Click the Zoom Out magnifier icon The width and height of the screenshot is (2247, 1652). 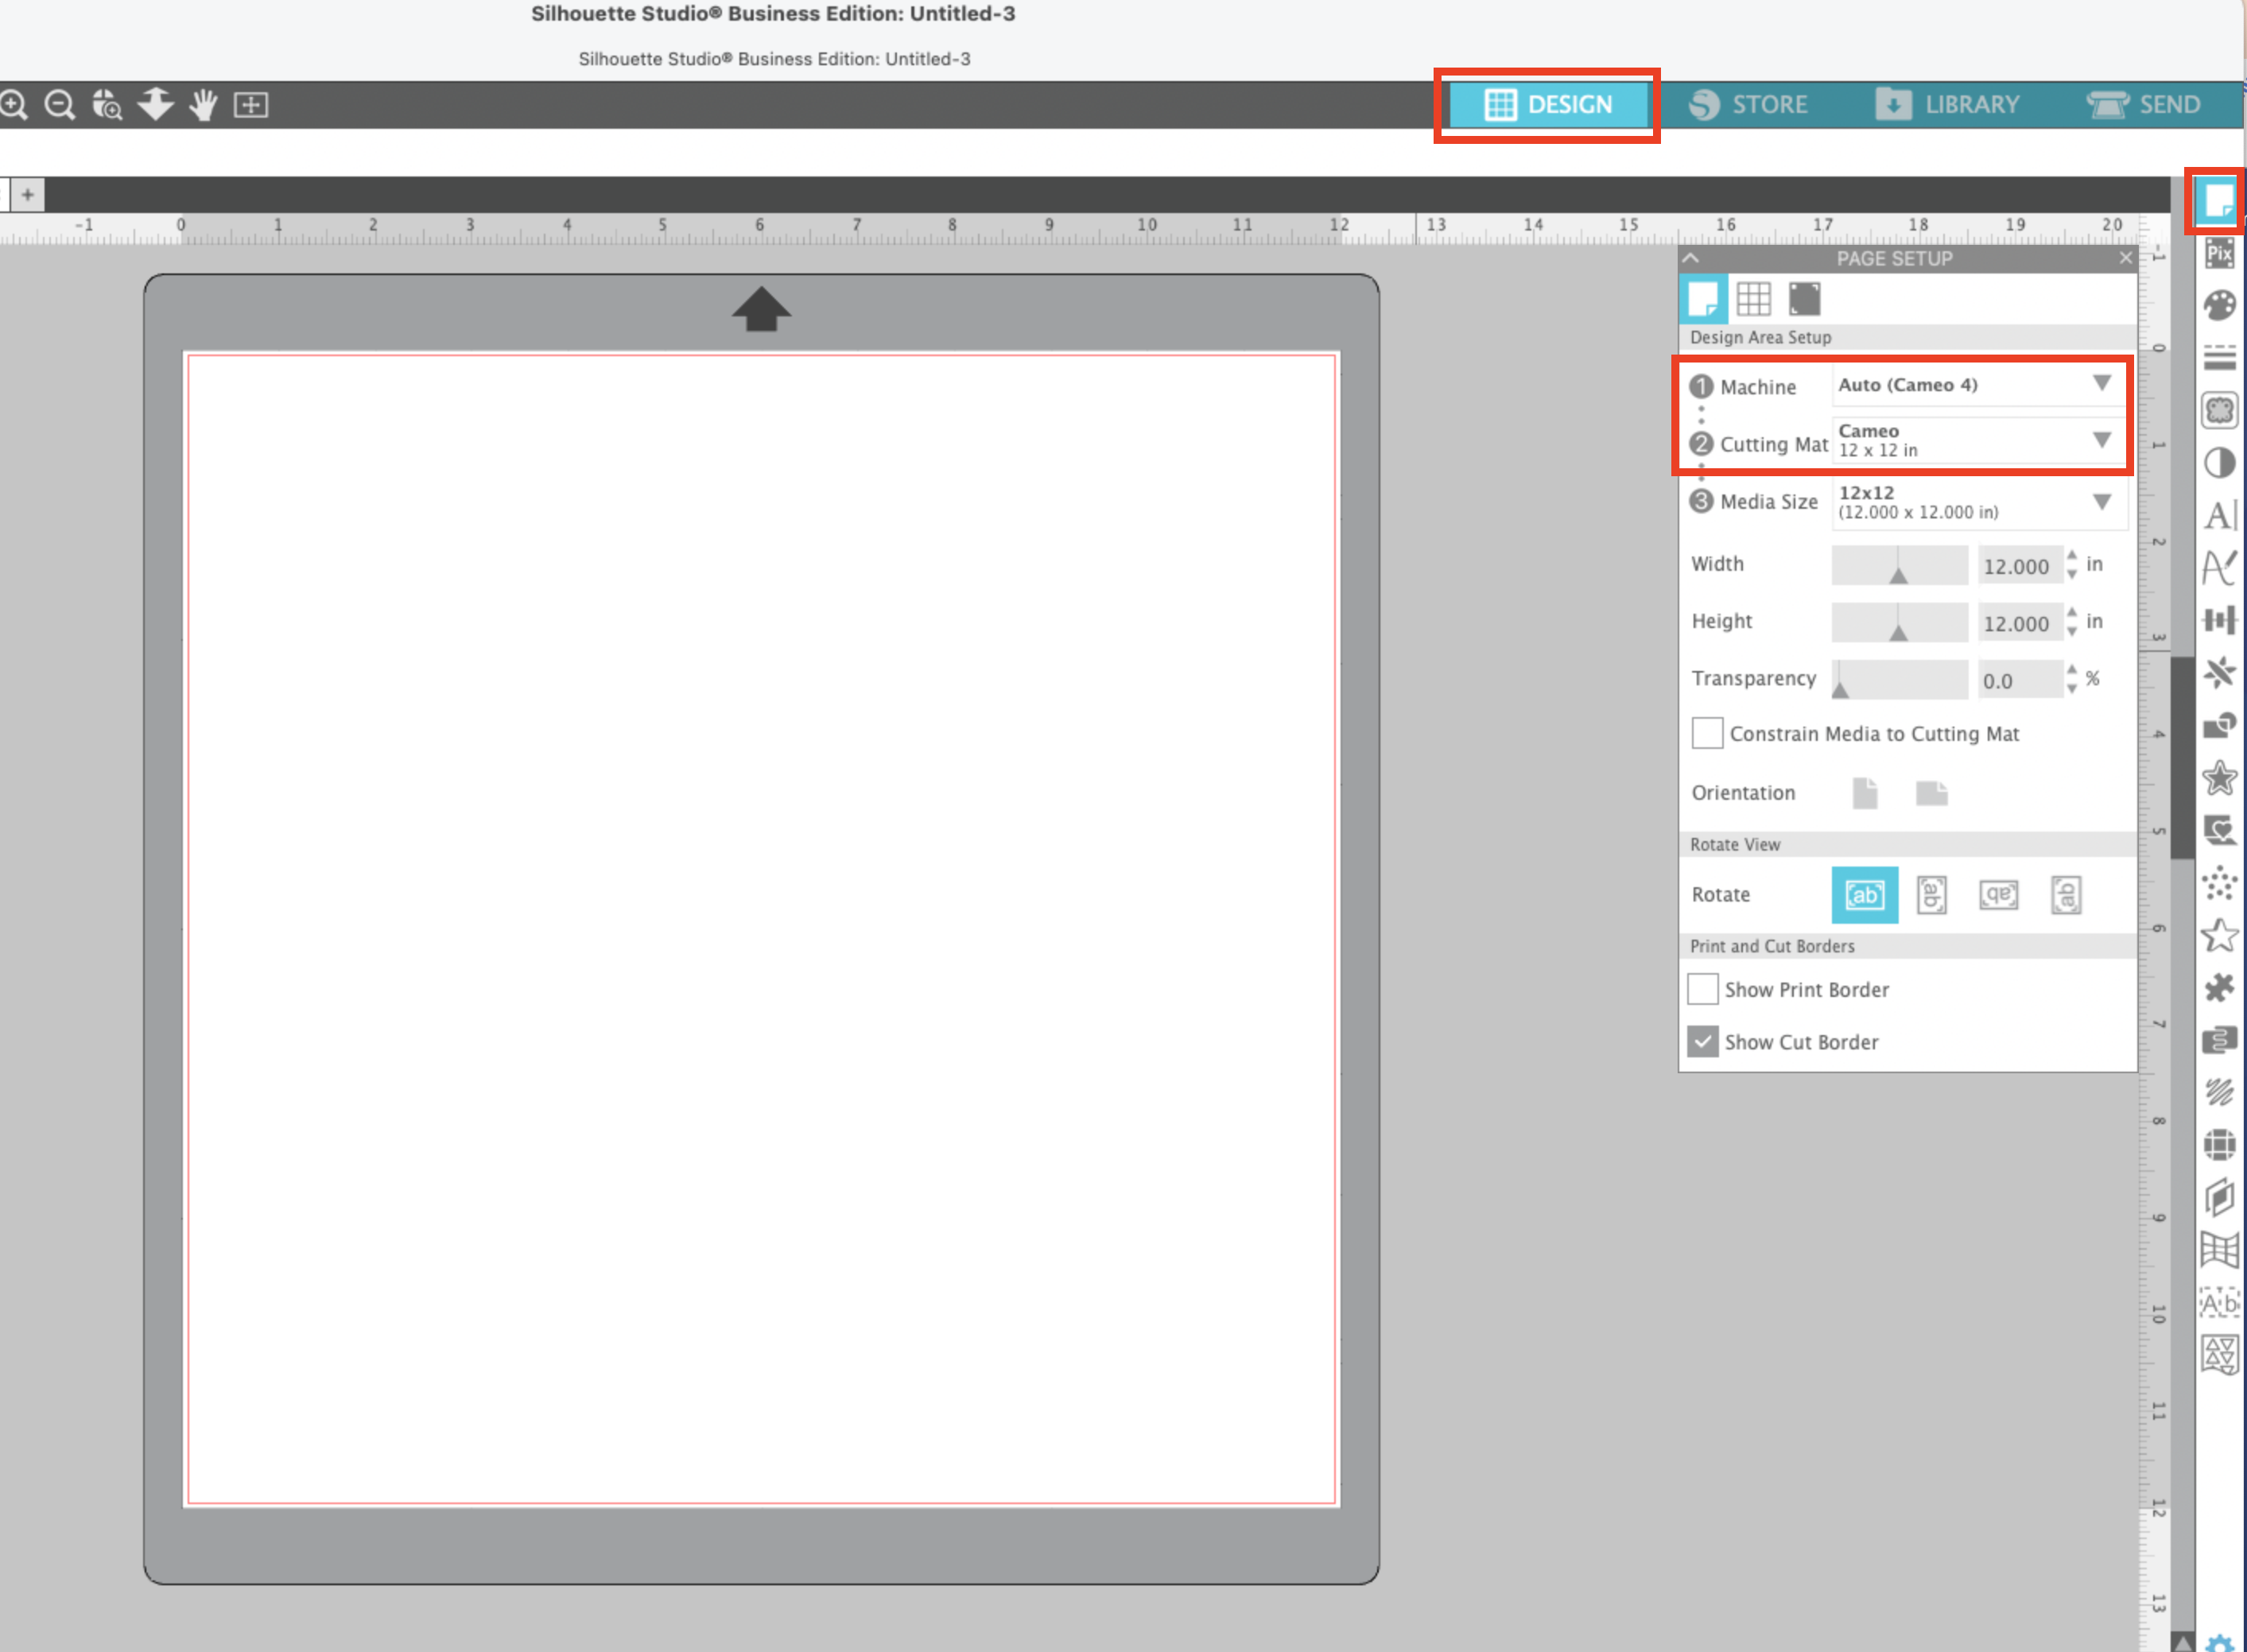[x=60, y=104]
